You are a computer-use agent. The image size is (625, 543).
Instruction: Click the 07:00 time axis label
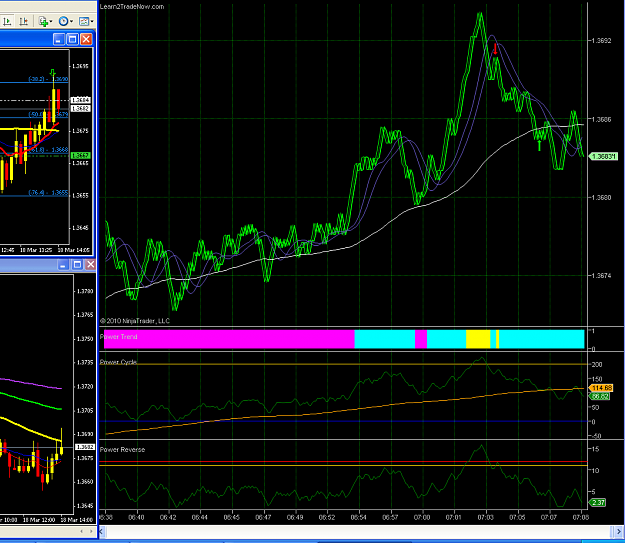(x=422, y=517)
